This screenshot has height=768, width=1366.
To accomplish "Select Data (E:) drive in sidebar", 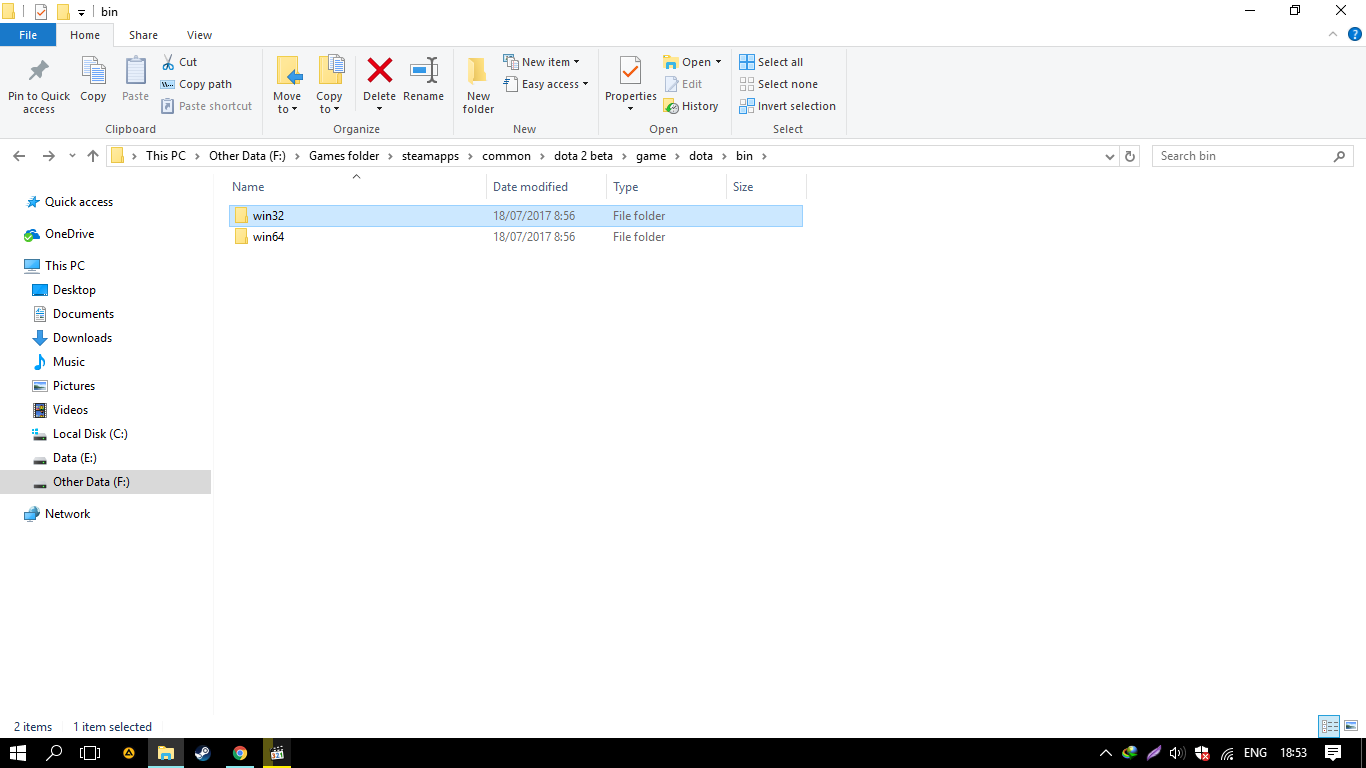I will [74, 458].
